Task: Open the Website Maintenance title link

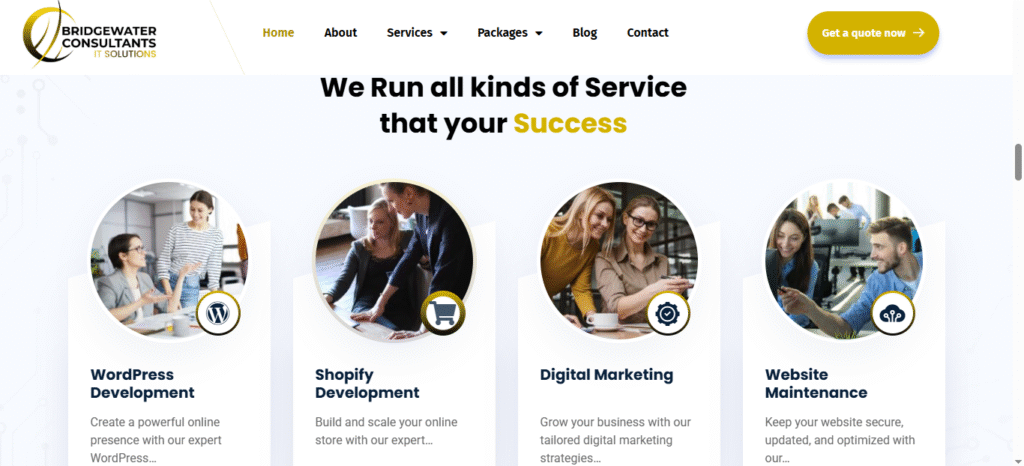Action: click(816, 384)
